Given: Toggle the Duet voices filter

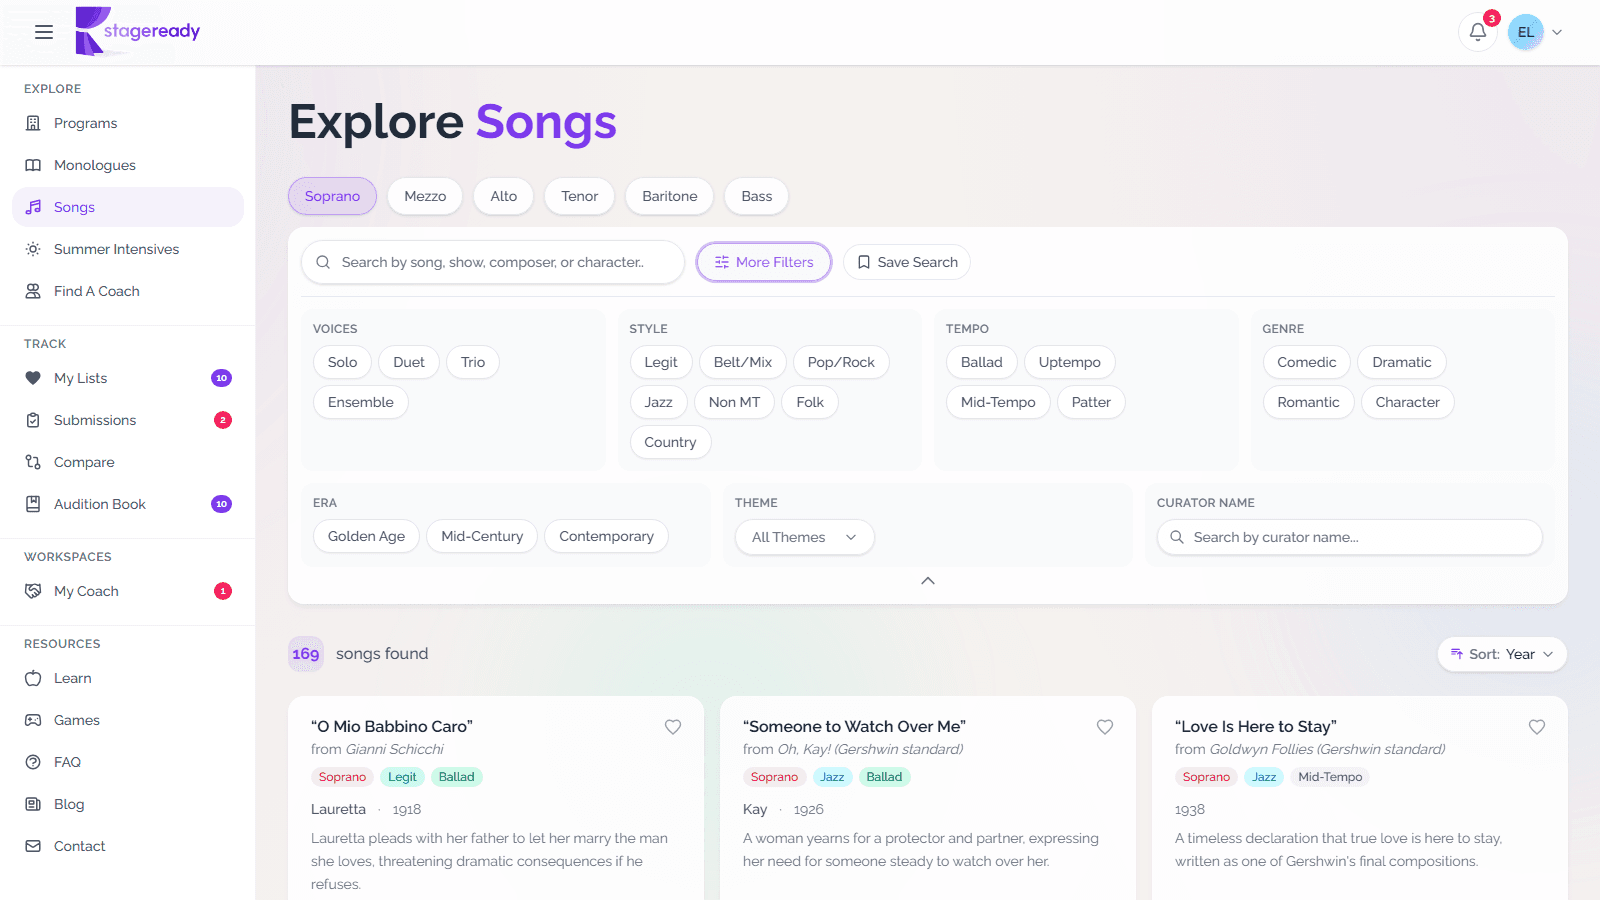Looking at the screenshot, I should [x=409, y=362].
